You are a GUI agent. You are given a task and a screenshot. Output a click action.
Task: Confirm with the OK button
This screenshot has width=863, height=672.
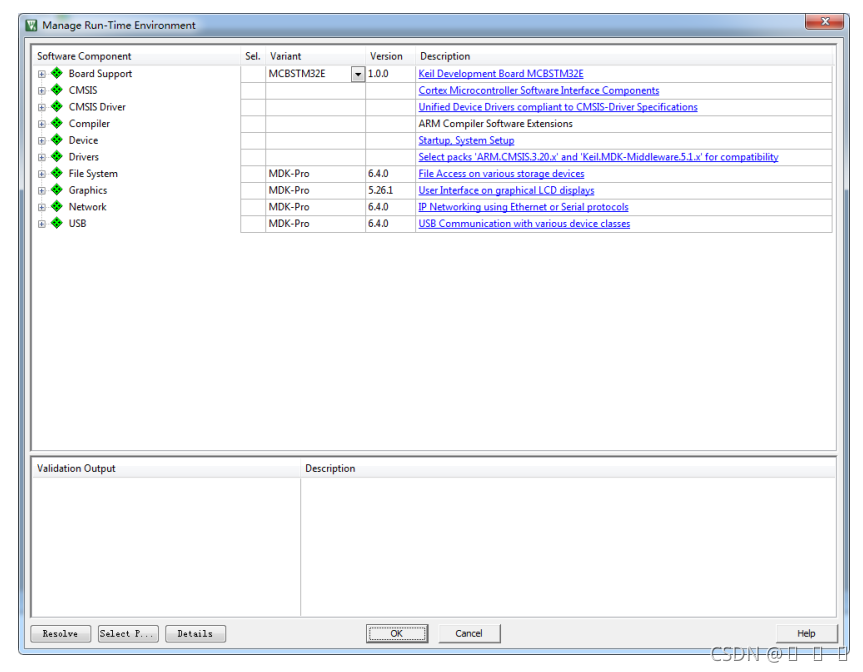coord(397,633)
